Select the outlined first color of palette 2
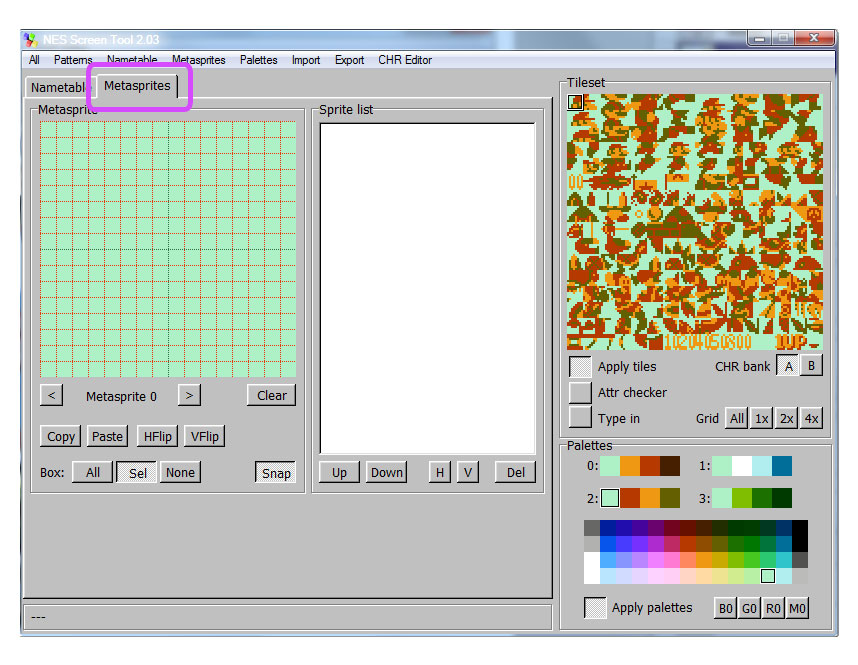The image size is (858, 665). pyautogui.click(x=610, y=498)
